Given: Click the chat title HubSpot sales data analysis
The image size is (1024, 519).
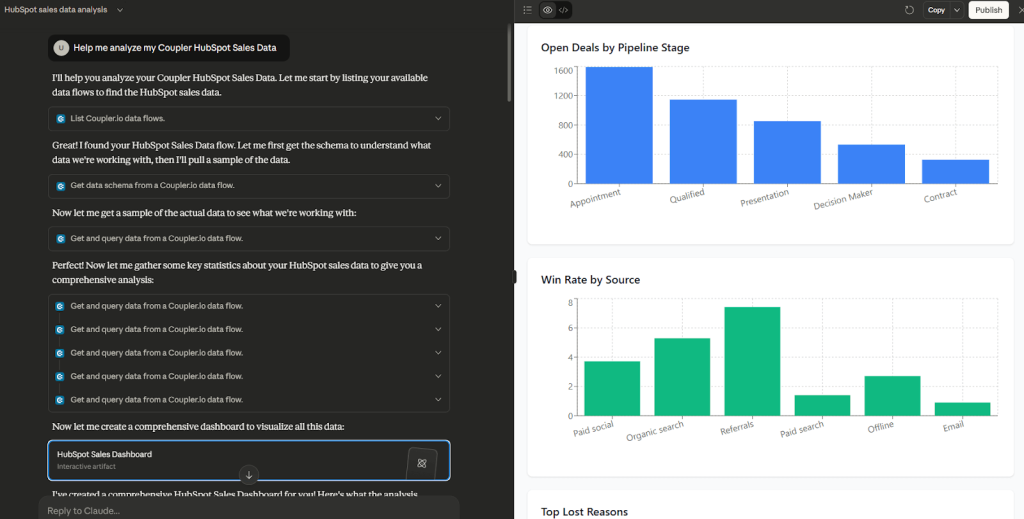Looking at the screenshot, I should 56,10.
